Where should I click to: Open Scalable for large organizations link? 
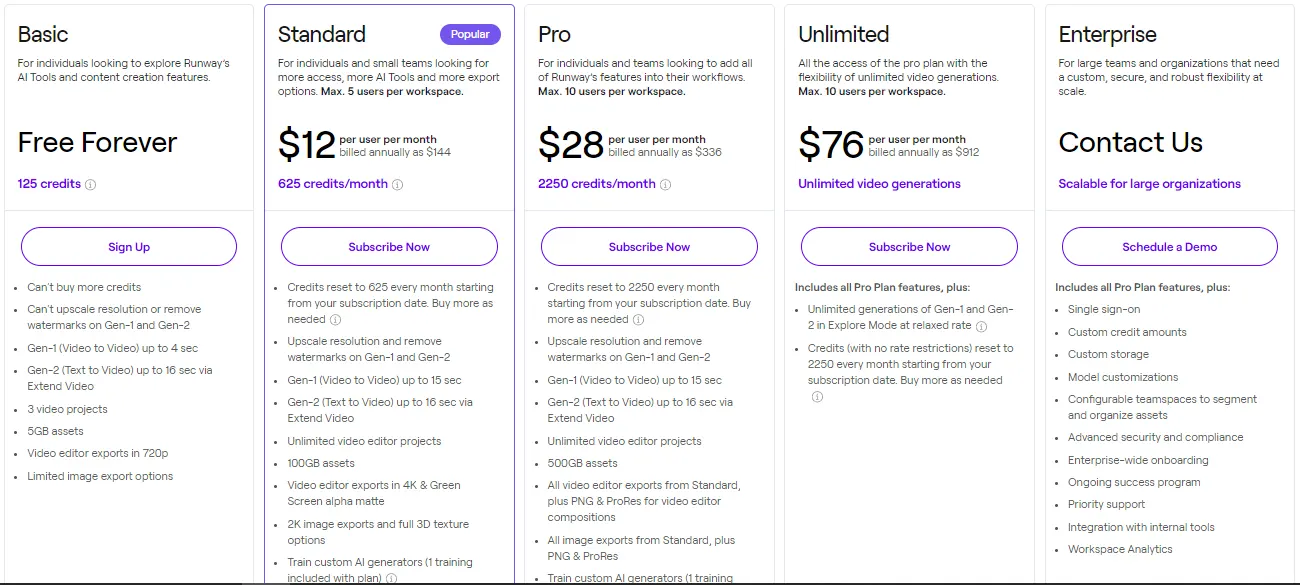pos(1150,184)
